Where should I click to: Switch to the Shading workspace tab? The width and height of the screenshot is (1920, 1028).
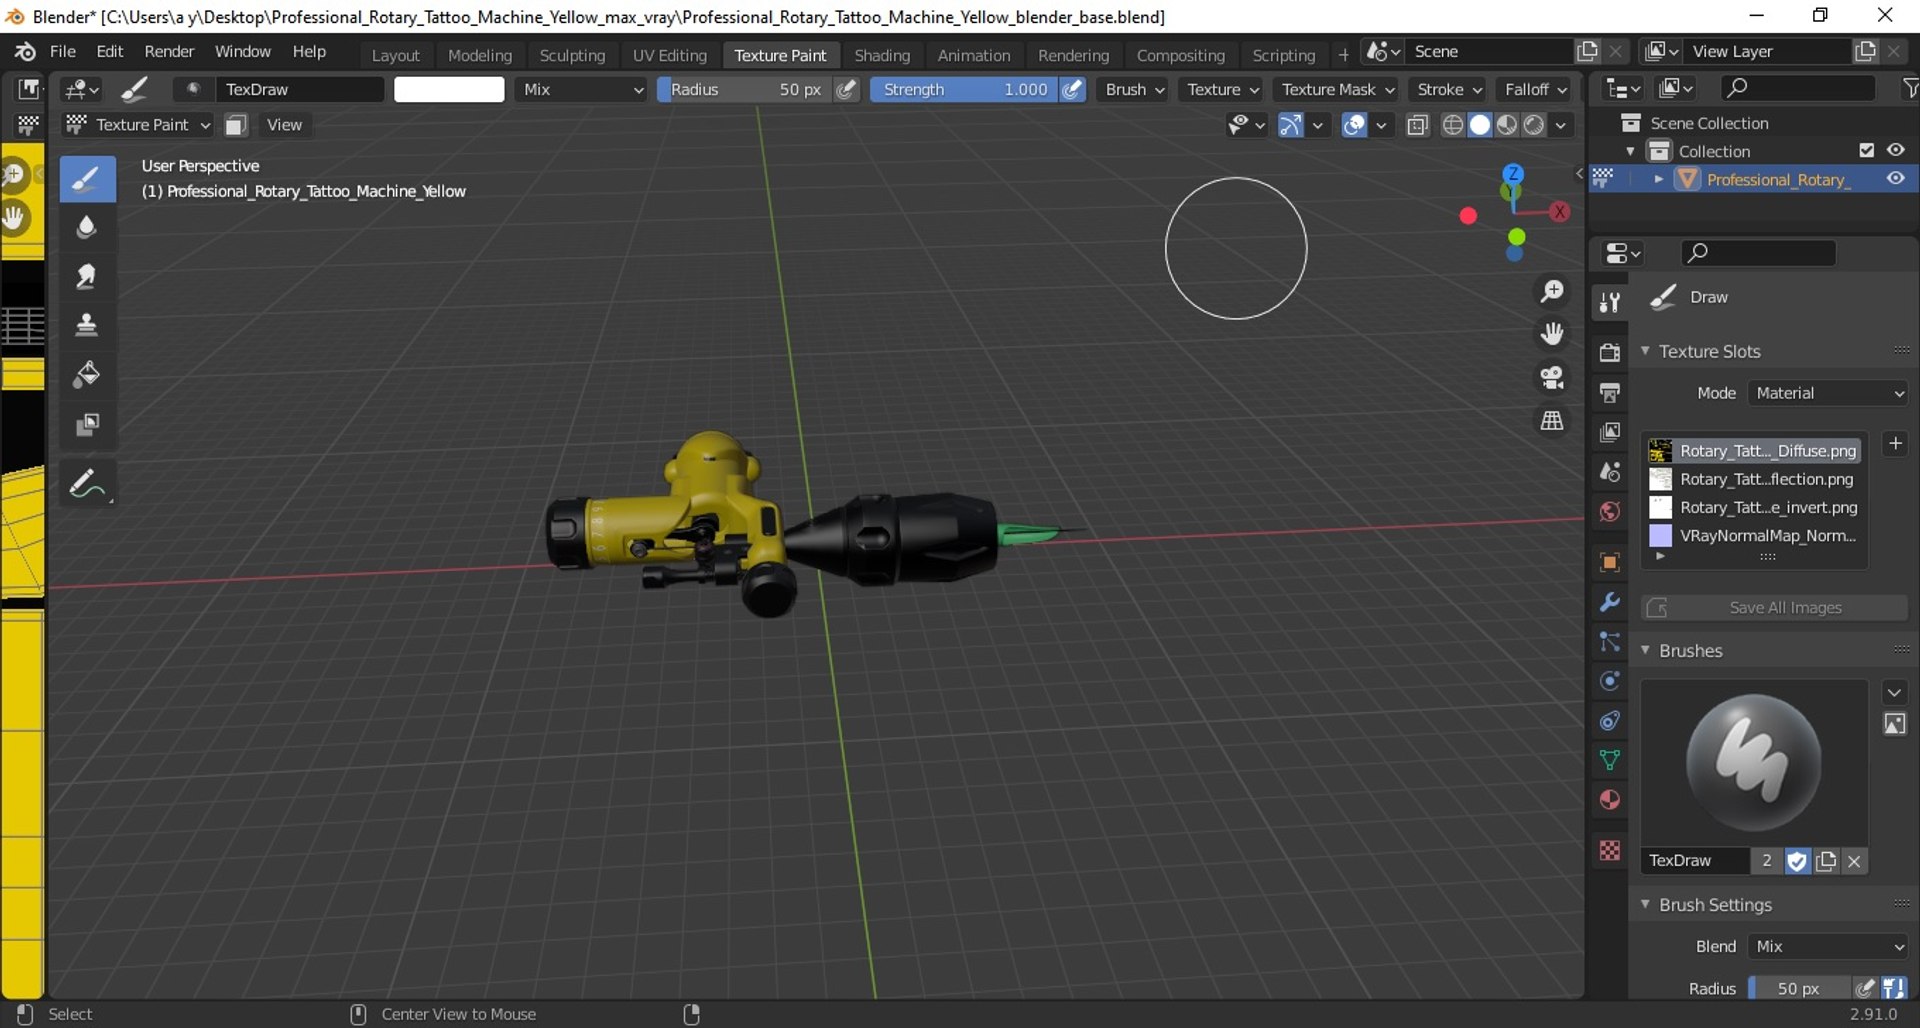click(882, 55)
